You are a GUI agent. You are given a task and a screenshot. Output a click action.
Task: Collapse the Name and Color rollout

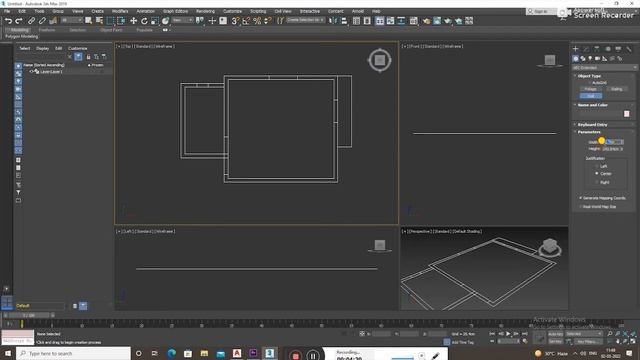(592, 105)
